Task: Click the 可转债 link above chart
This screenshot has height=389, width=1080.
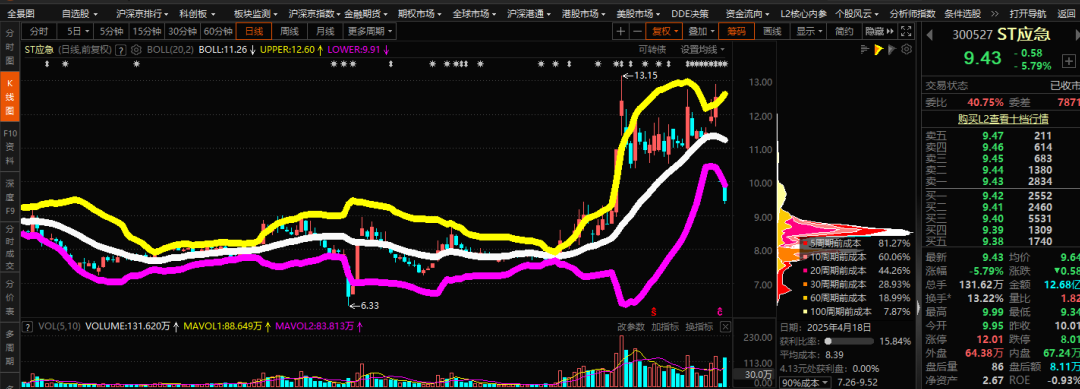Action: (652, 50)
